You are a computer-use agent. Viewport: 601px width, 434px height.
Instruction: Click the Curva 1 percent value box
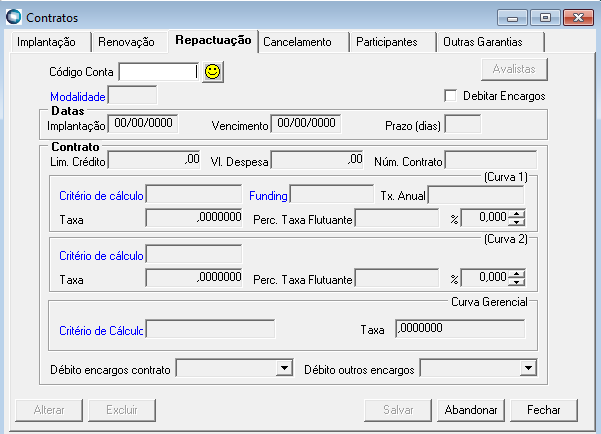pyautogui.click(x=485, y=218)
